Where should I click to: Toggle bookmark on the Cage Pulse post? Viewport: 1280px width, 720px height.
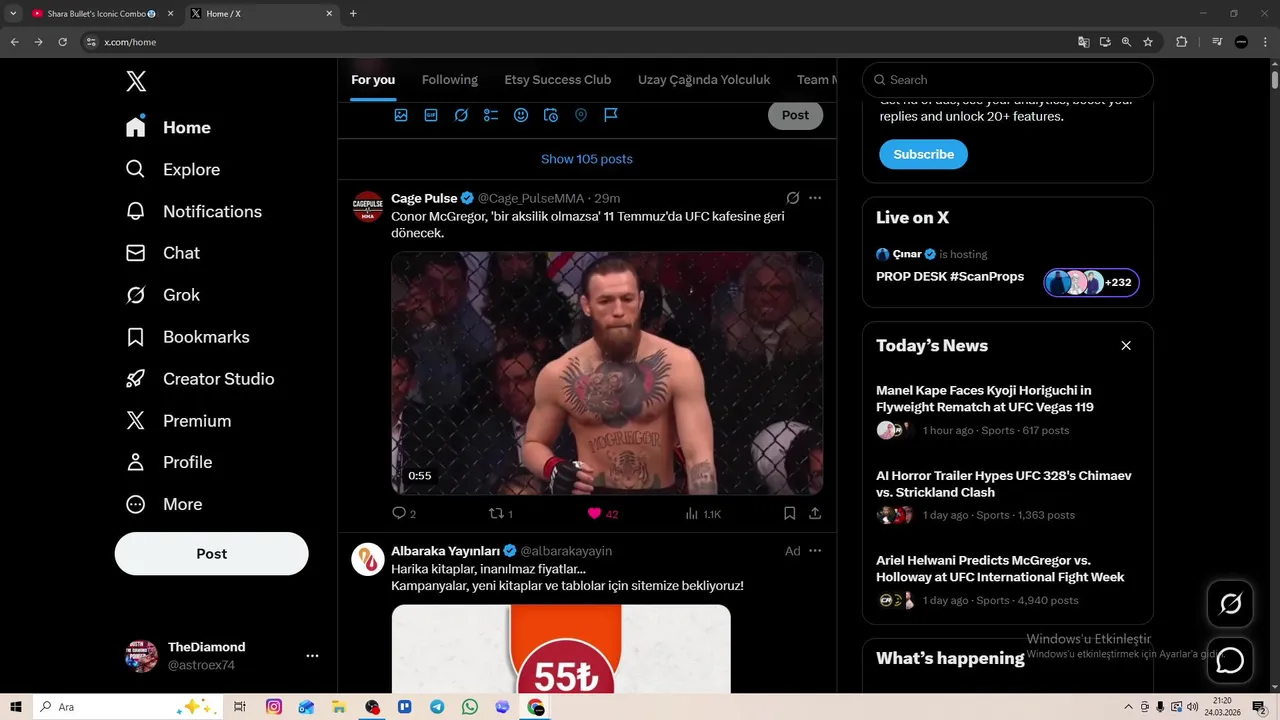789,514
